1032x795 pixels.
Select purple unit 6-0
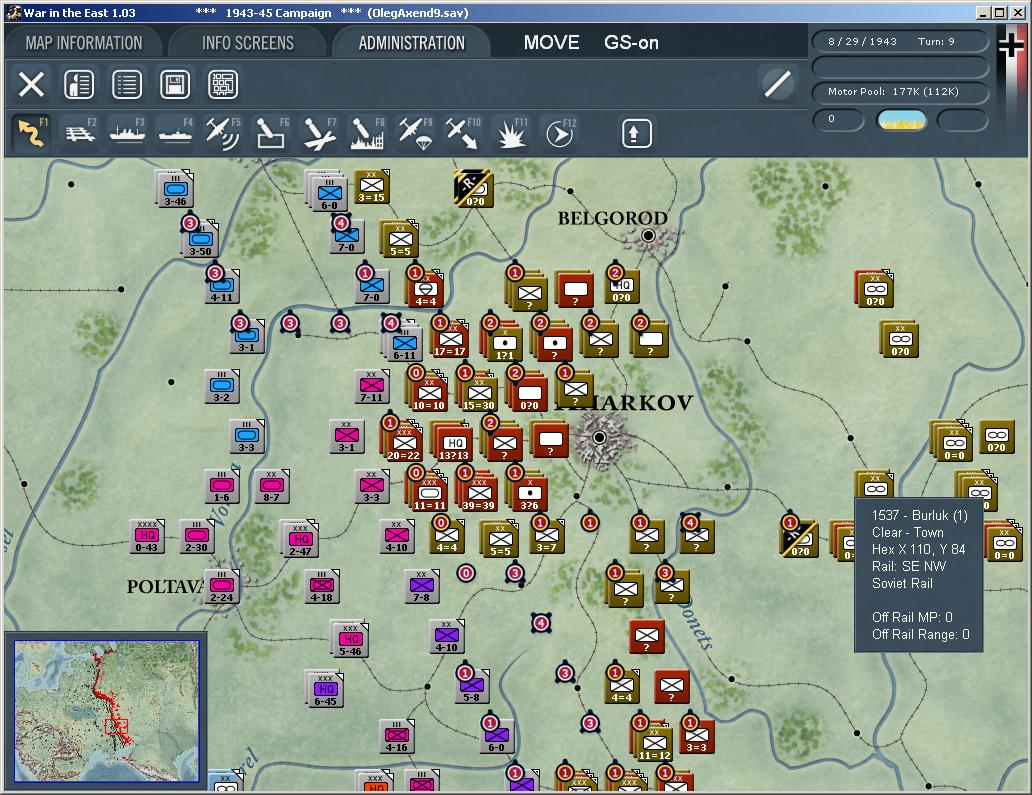click(497, 736)
